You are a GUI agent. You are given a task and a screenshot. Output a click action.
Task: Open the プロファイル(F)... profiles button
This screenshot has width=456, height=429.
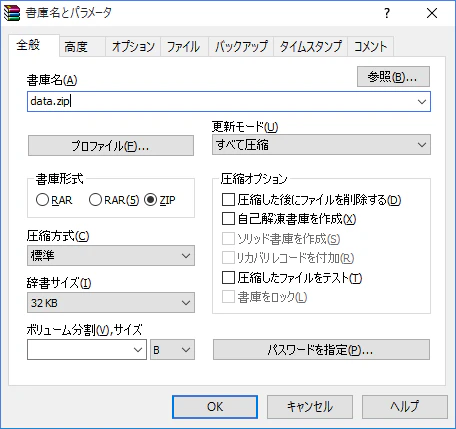111,146
